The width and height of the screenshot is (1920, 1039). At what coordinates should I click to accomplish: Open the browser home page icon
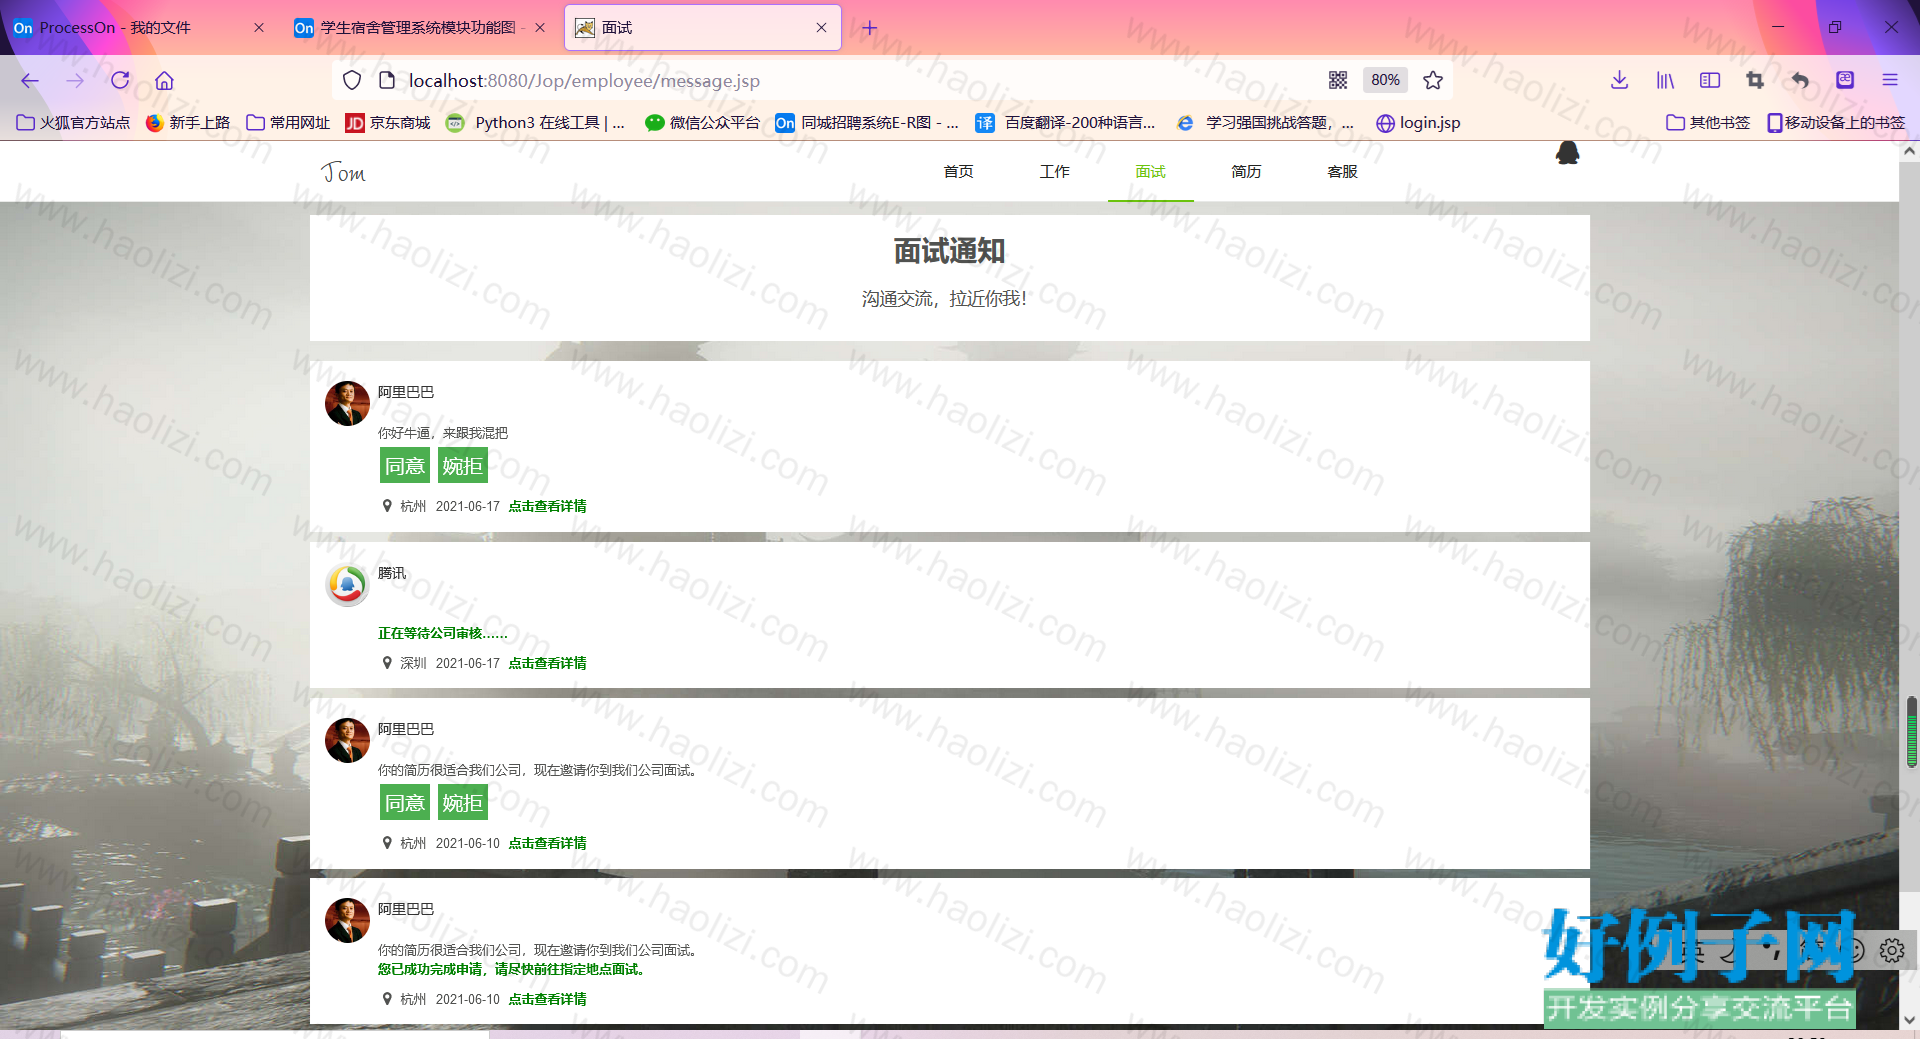coord(165,81)
